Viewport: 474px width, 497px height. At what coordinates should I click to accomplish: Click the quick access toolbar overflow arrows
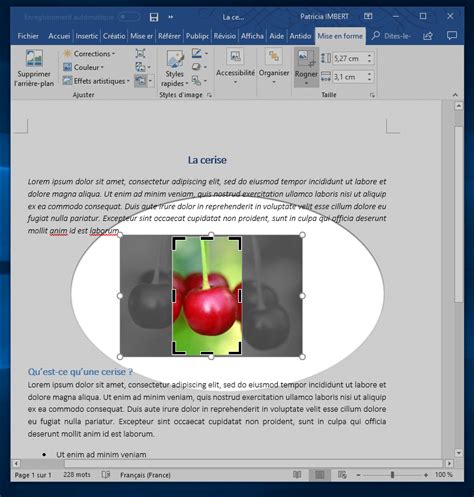171,17
